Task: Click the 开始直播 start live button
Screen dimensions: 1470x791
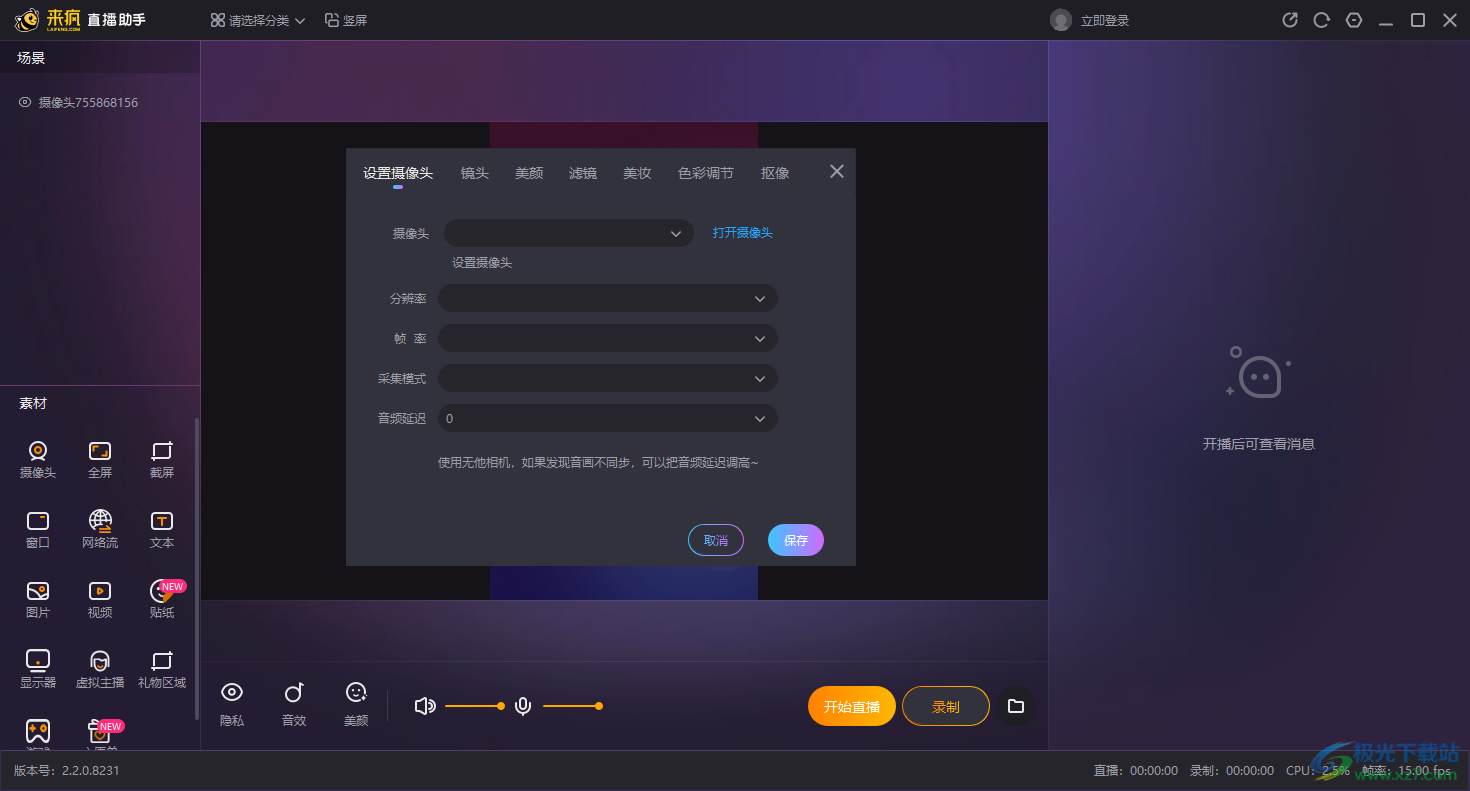Action: (852, 706)
